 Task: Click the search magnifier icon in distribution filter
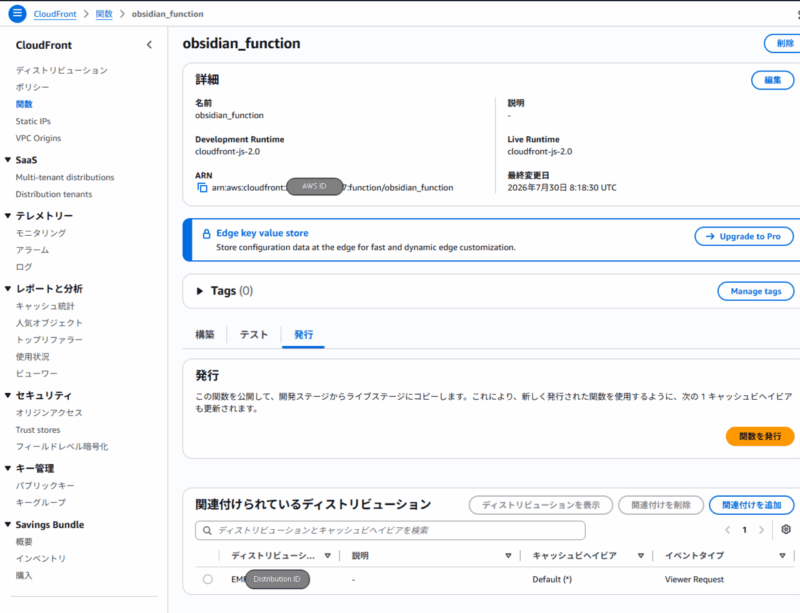pos(207,530)
